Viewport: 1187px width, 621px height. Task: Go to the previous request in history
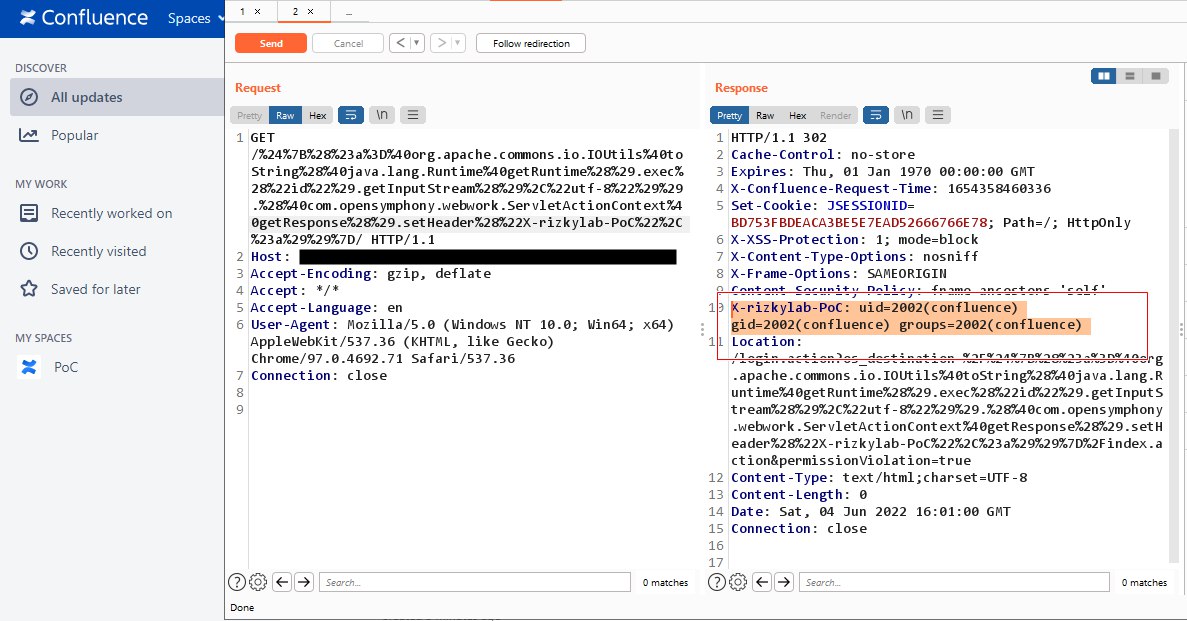(400, 43)
